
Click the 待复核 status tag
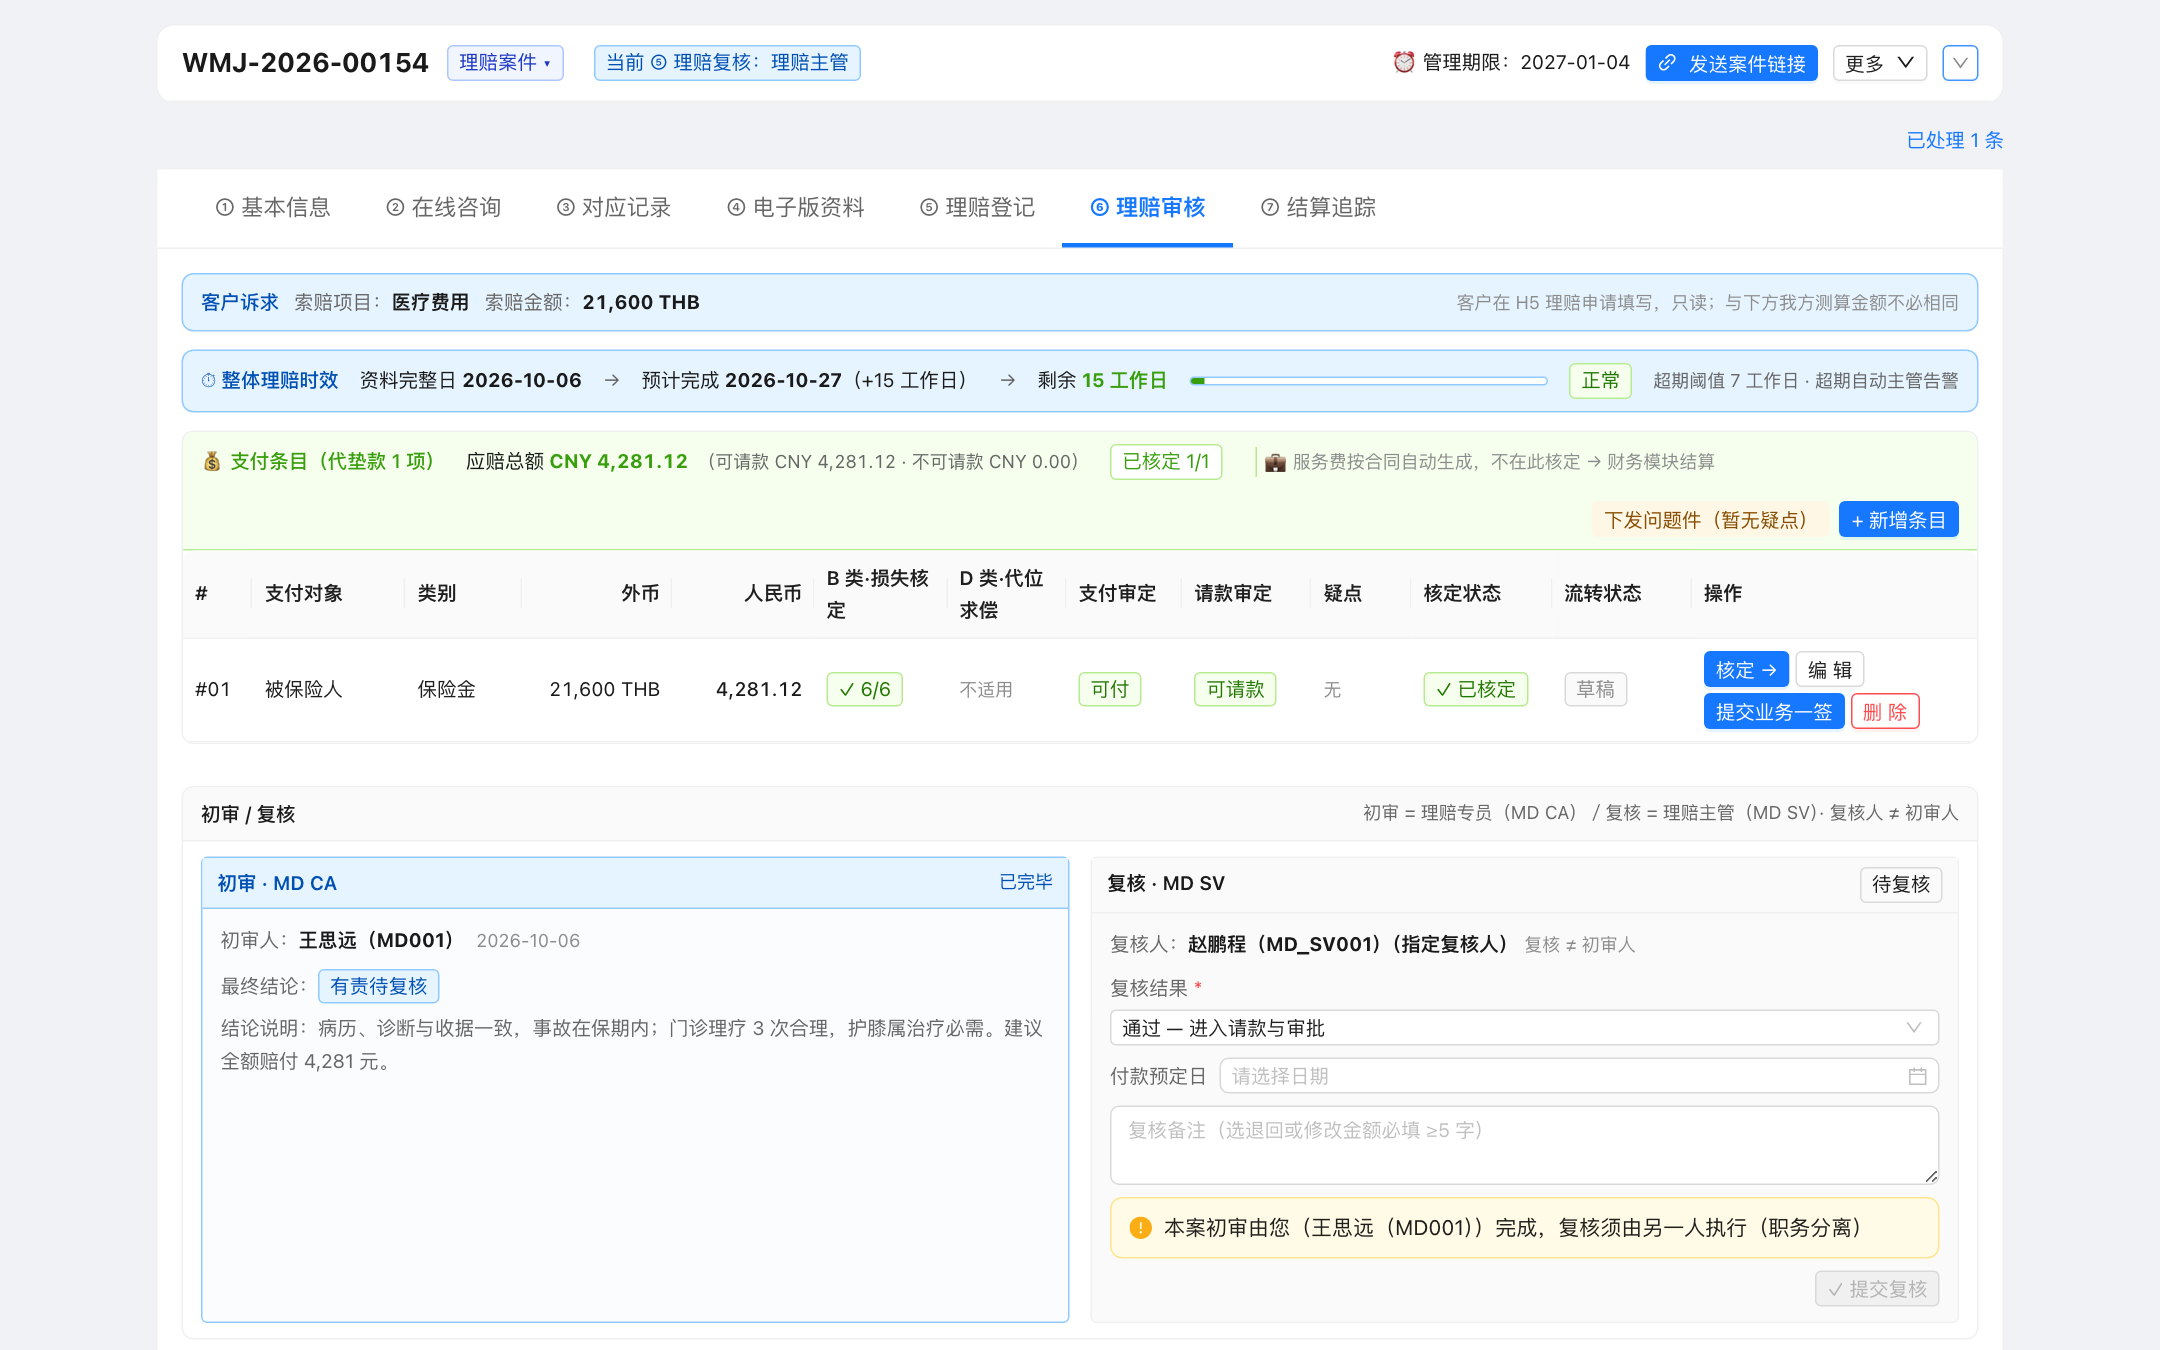coord(1900,884)
